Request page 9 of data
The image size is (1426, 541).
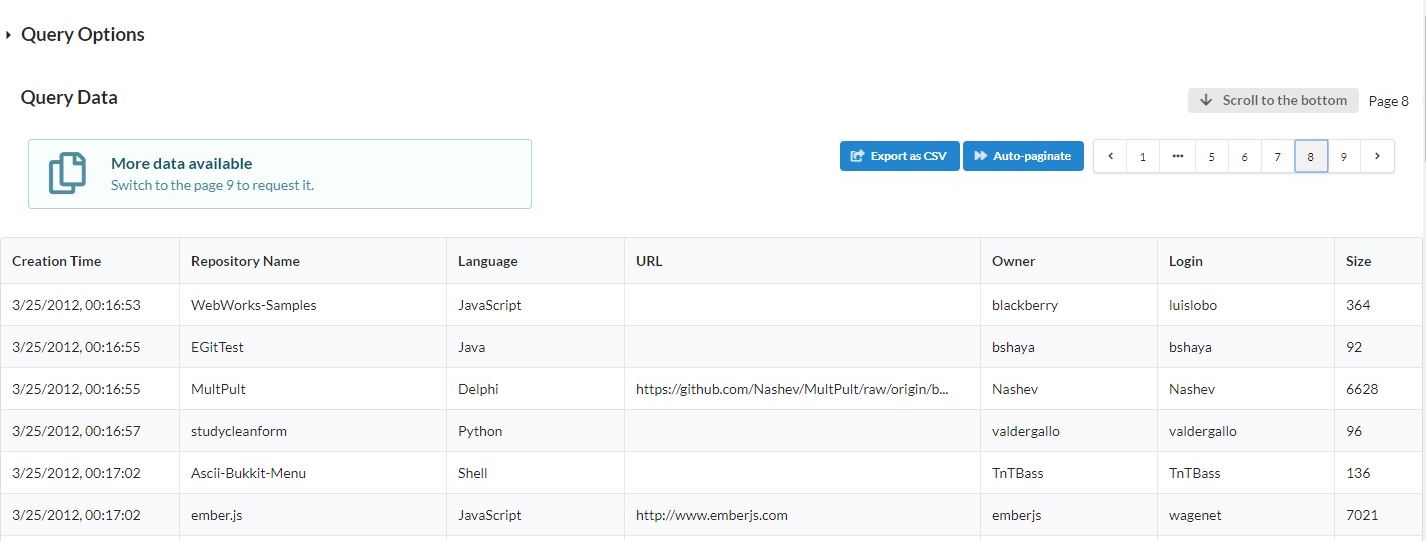click(x=1344, y=156)
